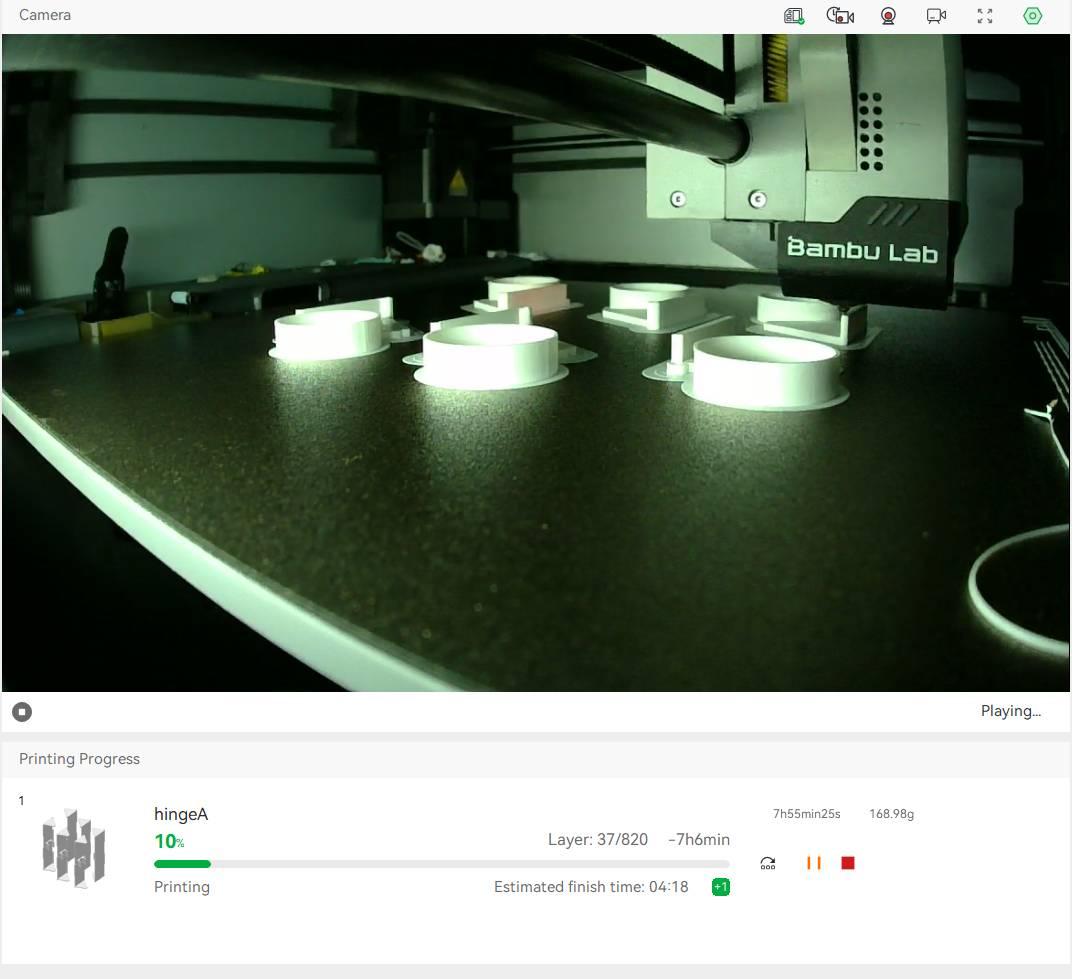This screenshot has height=979, width=1072.
Task: Click the Printing Progress panel header
Action: [x=79, y=759]
